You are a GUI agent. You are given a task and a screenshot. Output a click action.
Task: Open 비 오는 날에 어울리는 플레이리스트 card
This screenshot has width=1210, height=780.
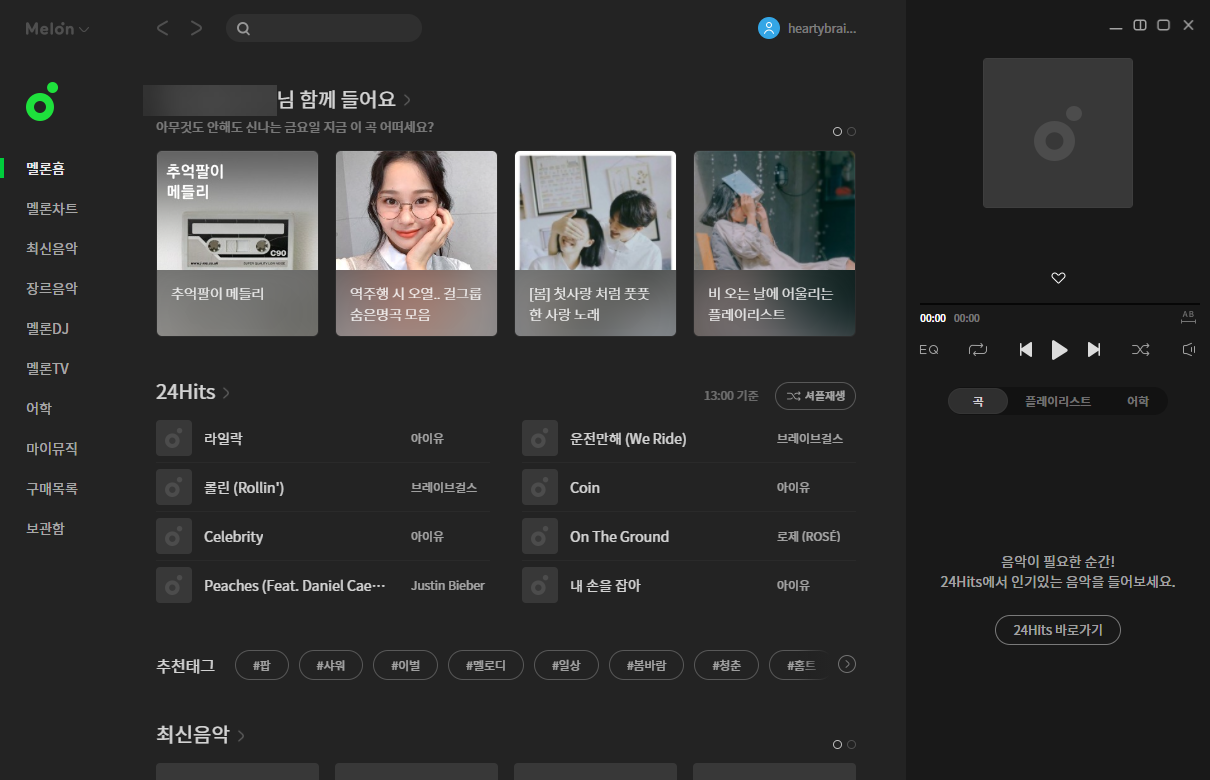pyautogui.click(x=774, y=243)
